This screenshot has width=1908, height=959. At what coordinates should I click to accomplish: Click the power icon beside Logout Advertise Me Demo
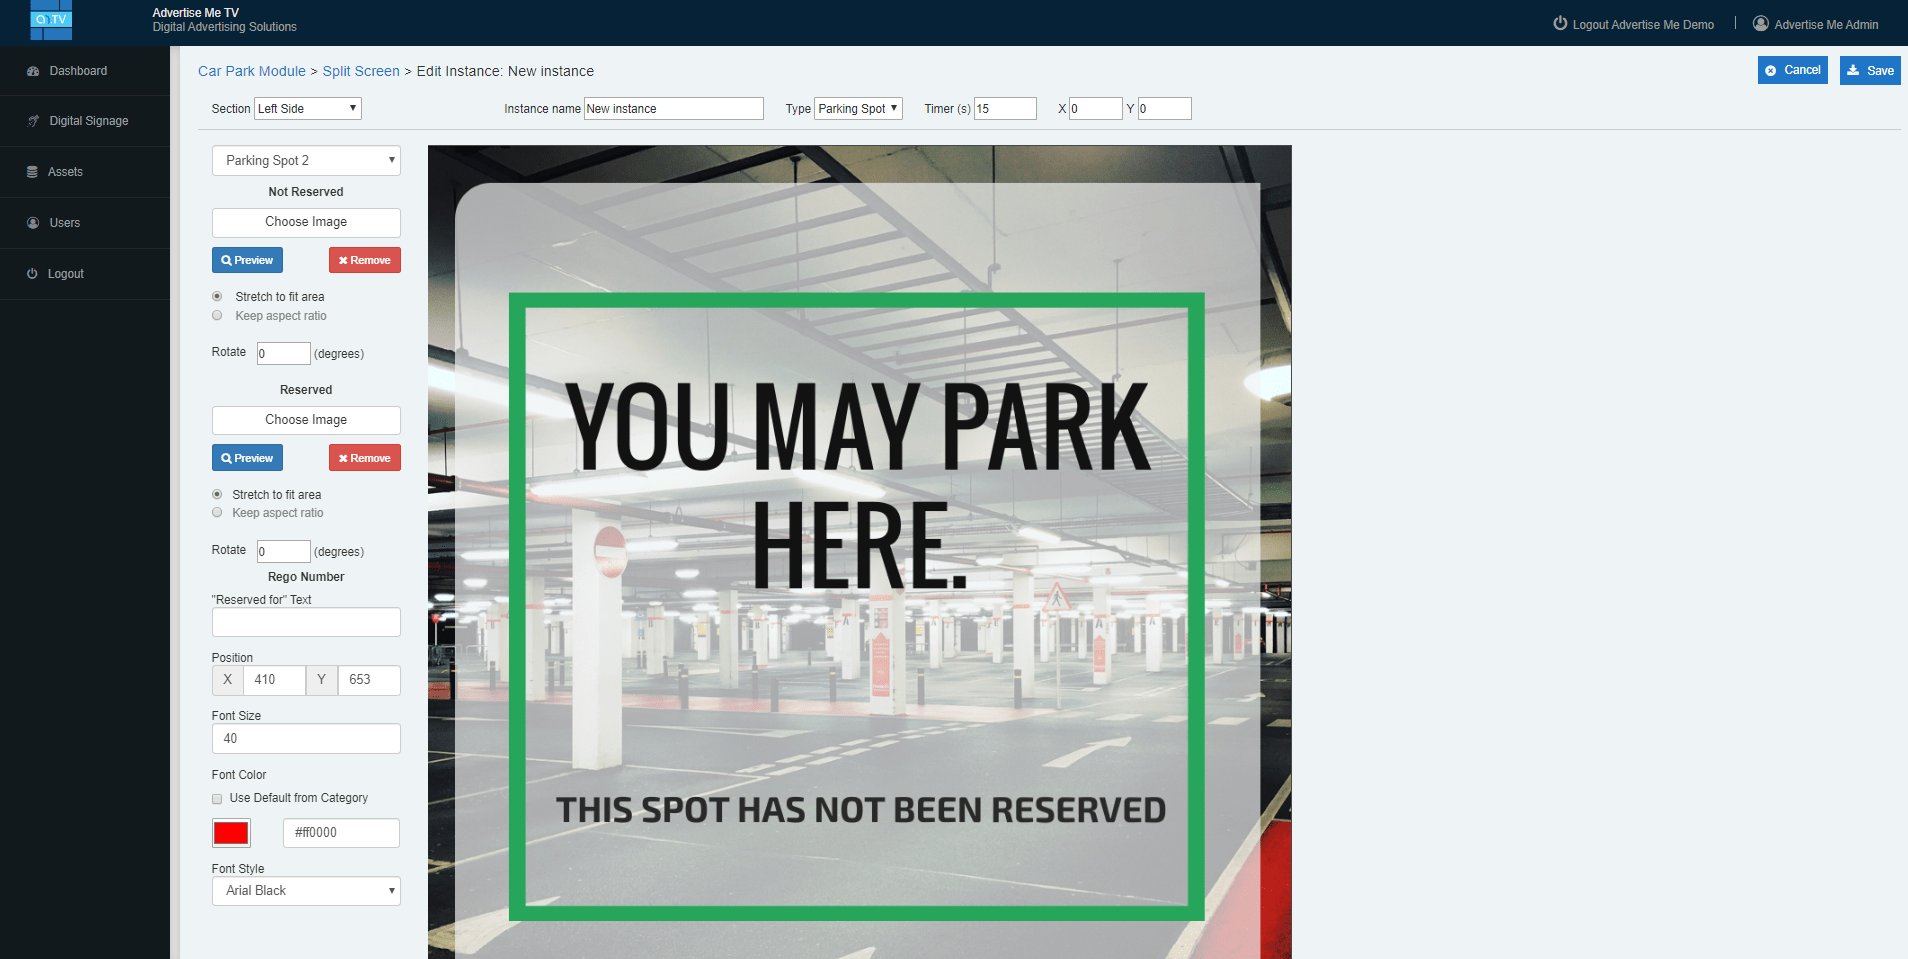[x=1559, y=24]
